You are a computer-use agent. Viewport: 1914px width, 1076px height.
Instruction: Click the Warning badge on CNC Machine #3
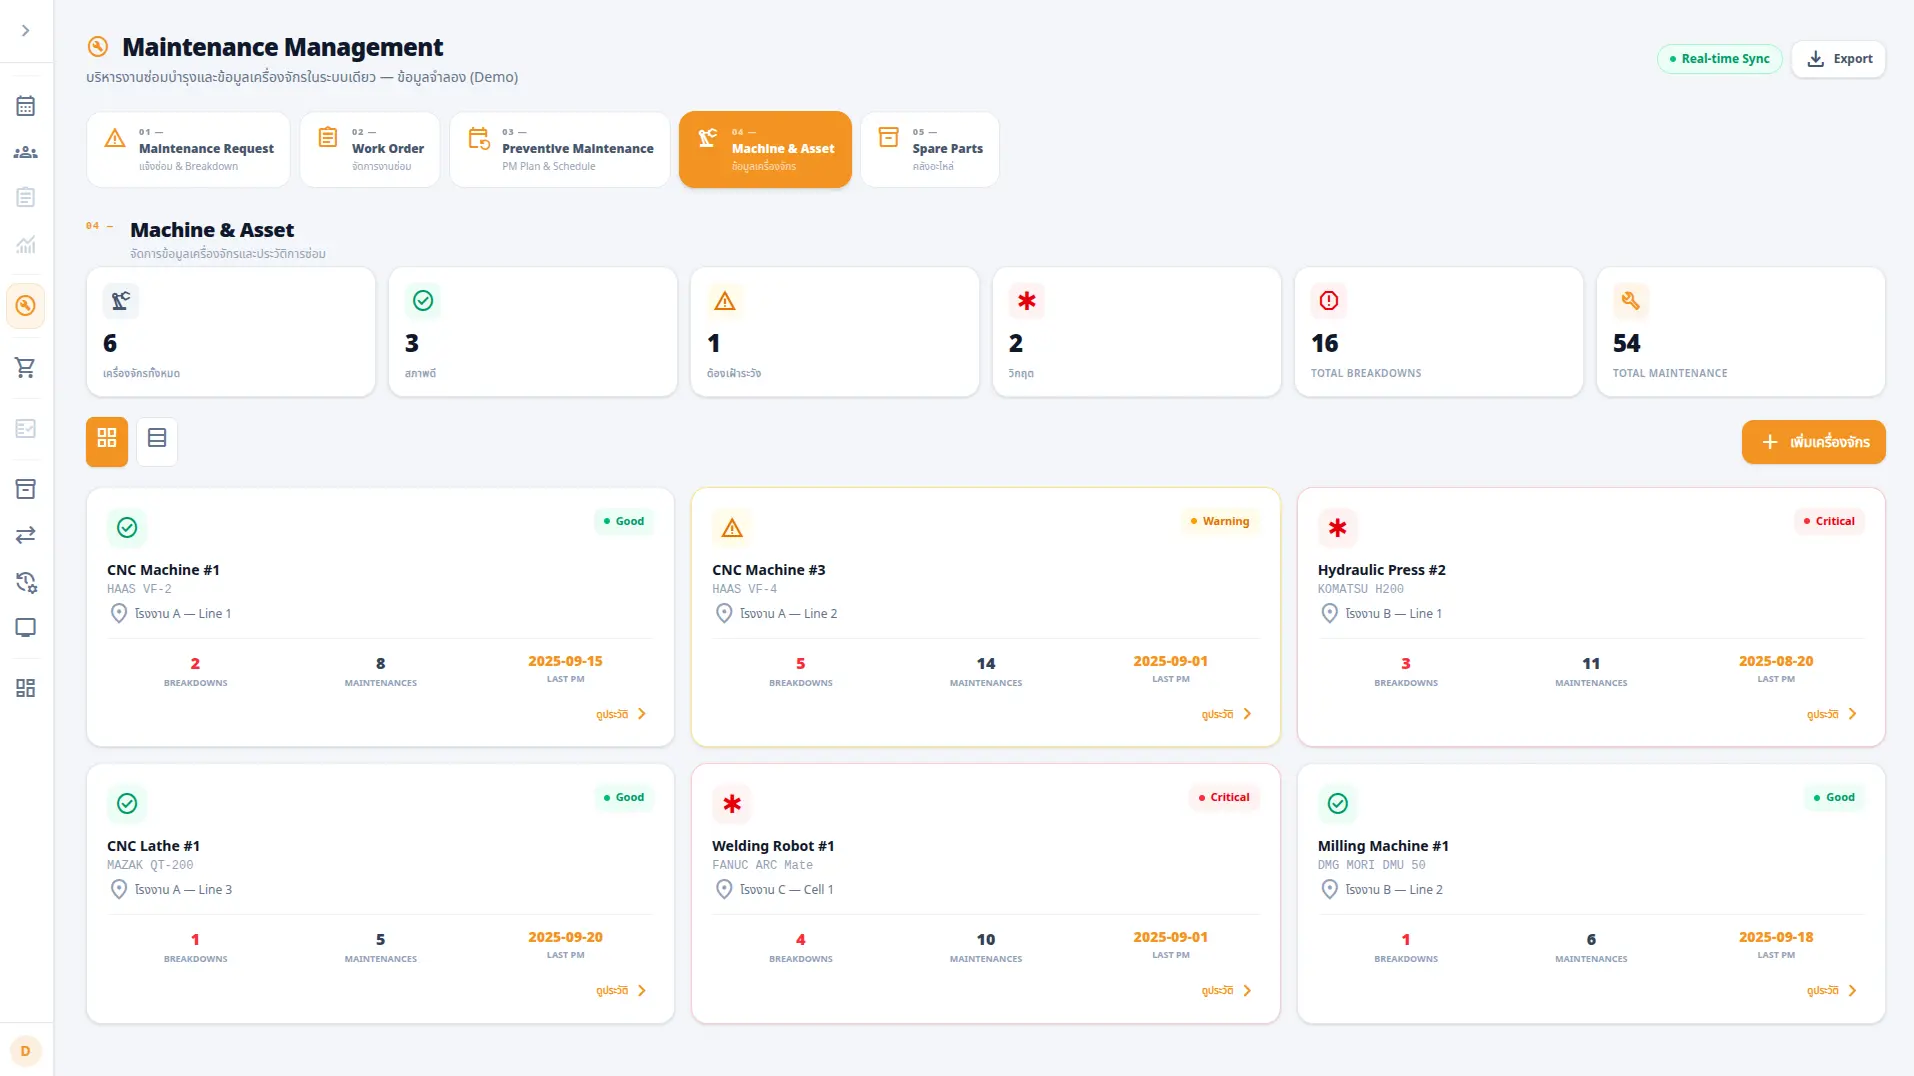coord(1220,521)
